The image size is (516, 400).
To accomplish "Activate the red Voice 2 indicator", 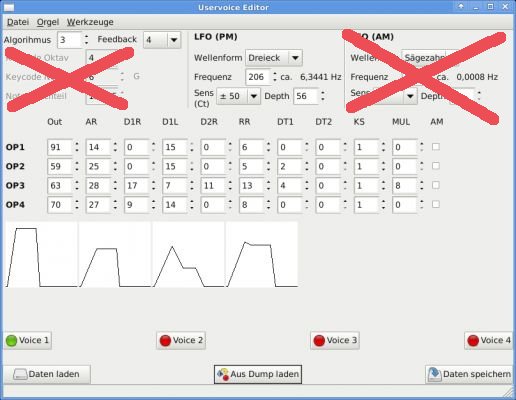I will click(x=165, y=341).
